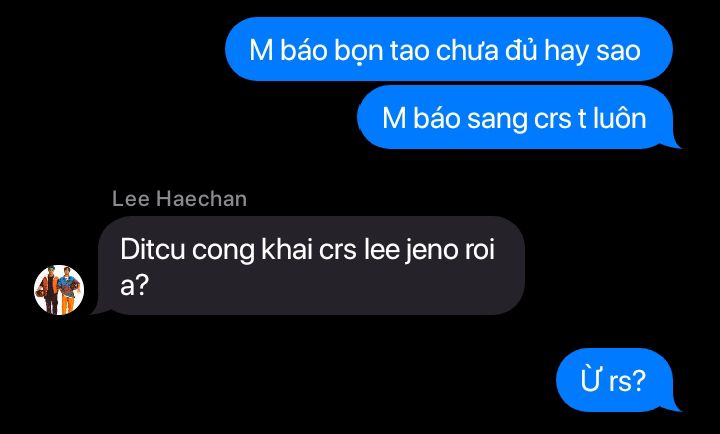Image resolution: width=720 pixels, height=434 pixels.
Task: Click the word 'chưa' in the top bubble
Action: coord(467,50)
